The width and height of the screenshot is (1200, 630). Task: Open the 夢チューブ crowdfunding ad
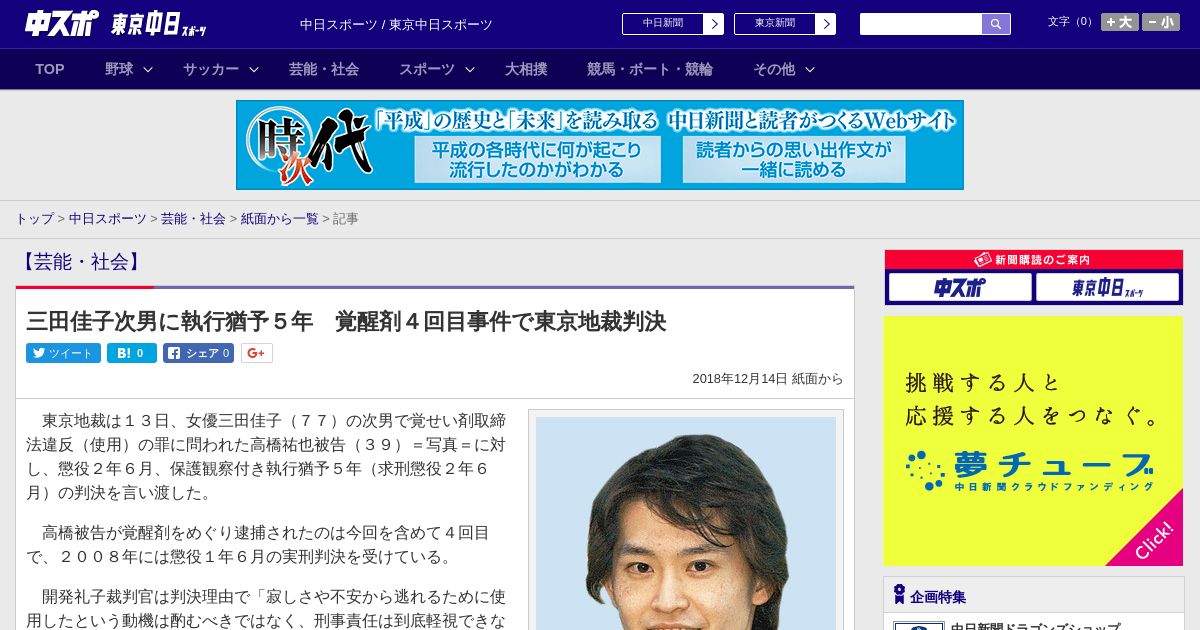(1033, 441)
